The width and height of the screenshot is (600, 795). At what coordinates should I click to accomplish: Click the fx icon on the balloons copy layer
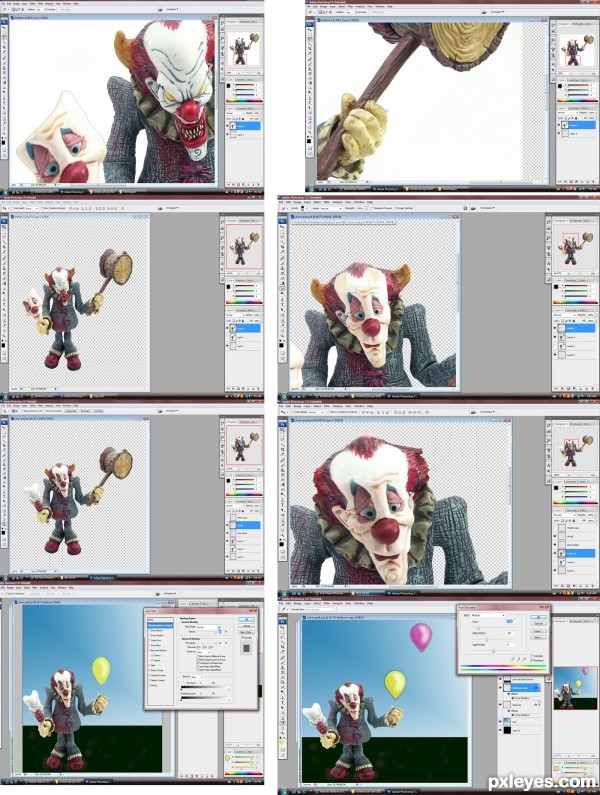coord(536,688)
